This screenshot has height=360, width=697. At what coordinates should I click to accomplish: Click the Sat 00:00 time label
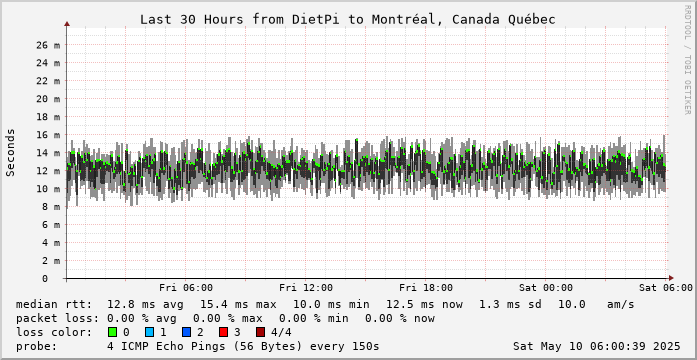(x=546, y=288)
